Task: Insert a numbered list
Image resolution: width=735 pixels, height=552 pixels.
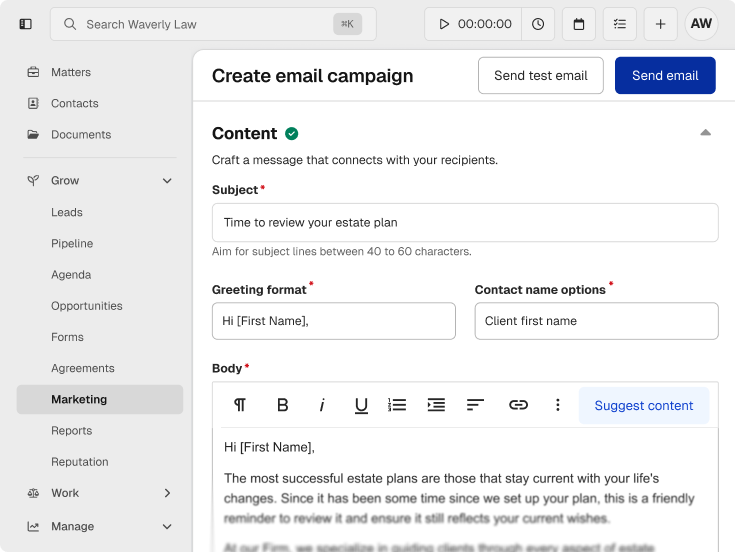Action: [x=397, y=405]
